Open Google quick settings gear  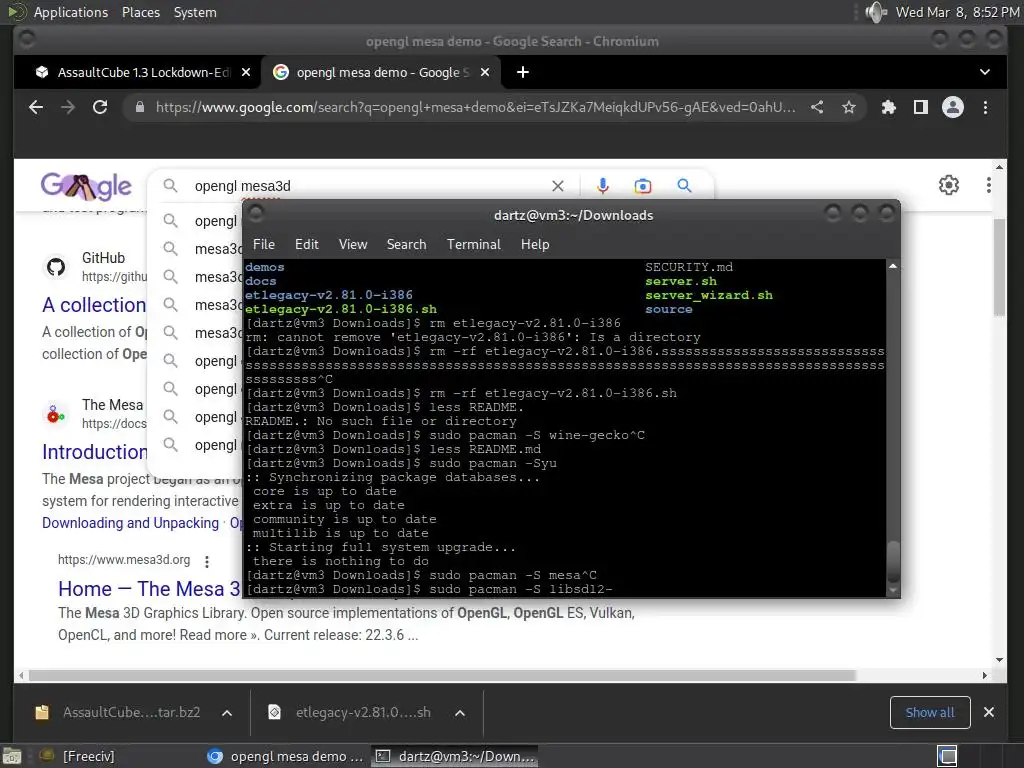[949, 185]
